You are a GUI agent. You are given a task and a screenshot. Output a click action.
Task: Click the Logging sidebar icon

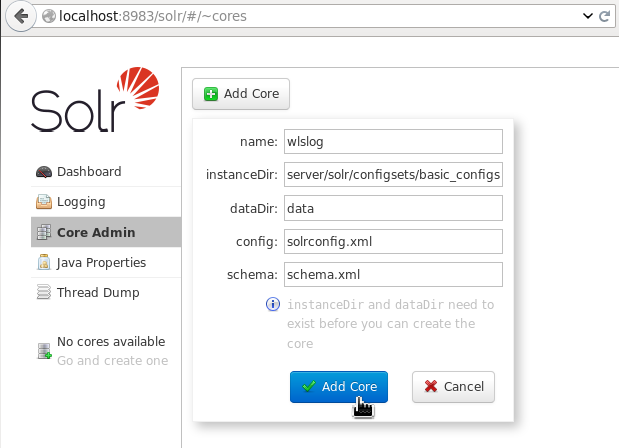(x=43, y=202)
